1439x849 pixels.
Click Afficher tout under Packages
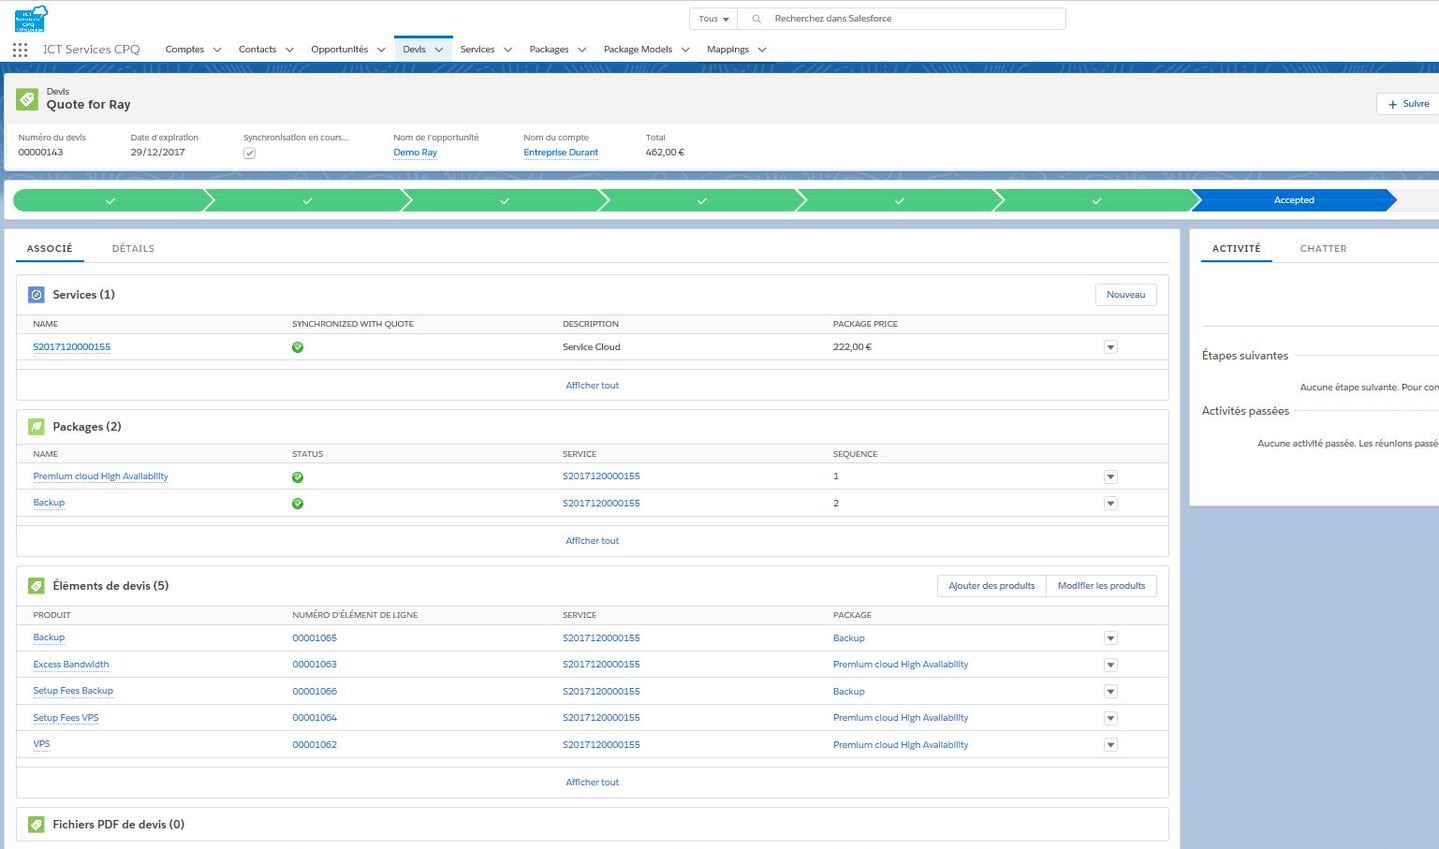pyautogui.click(x=592, y=541)
